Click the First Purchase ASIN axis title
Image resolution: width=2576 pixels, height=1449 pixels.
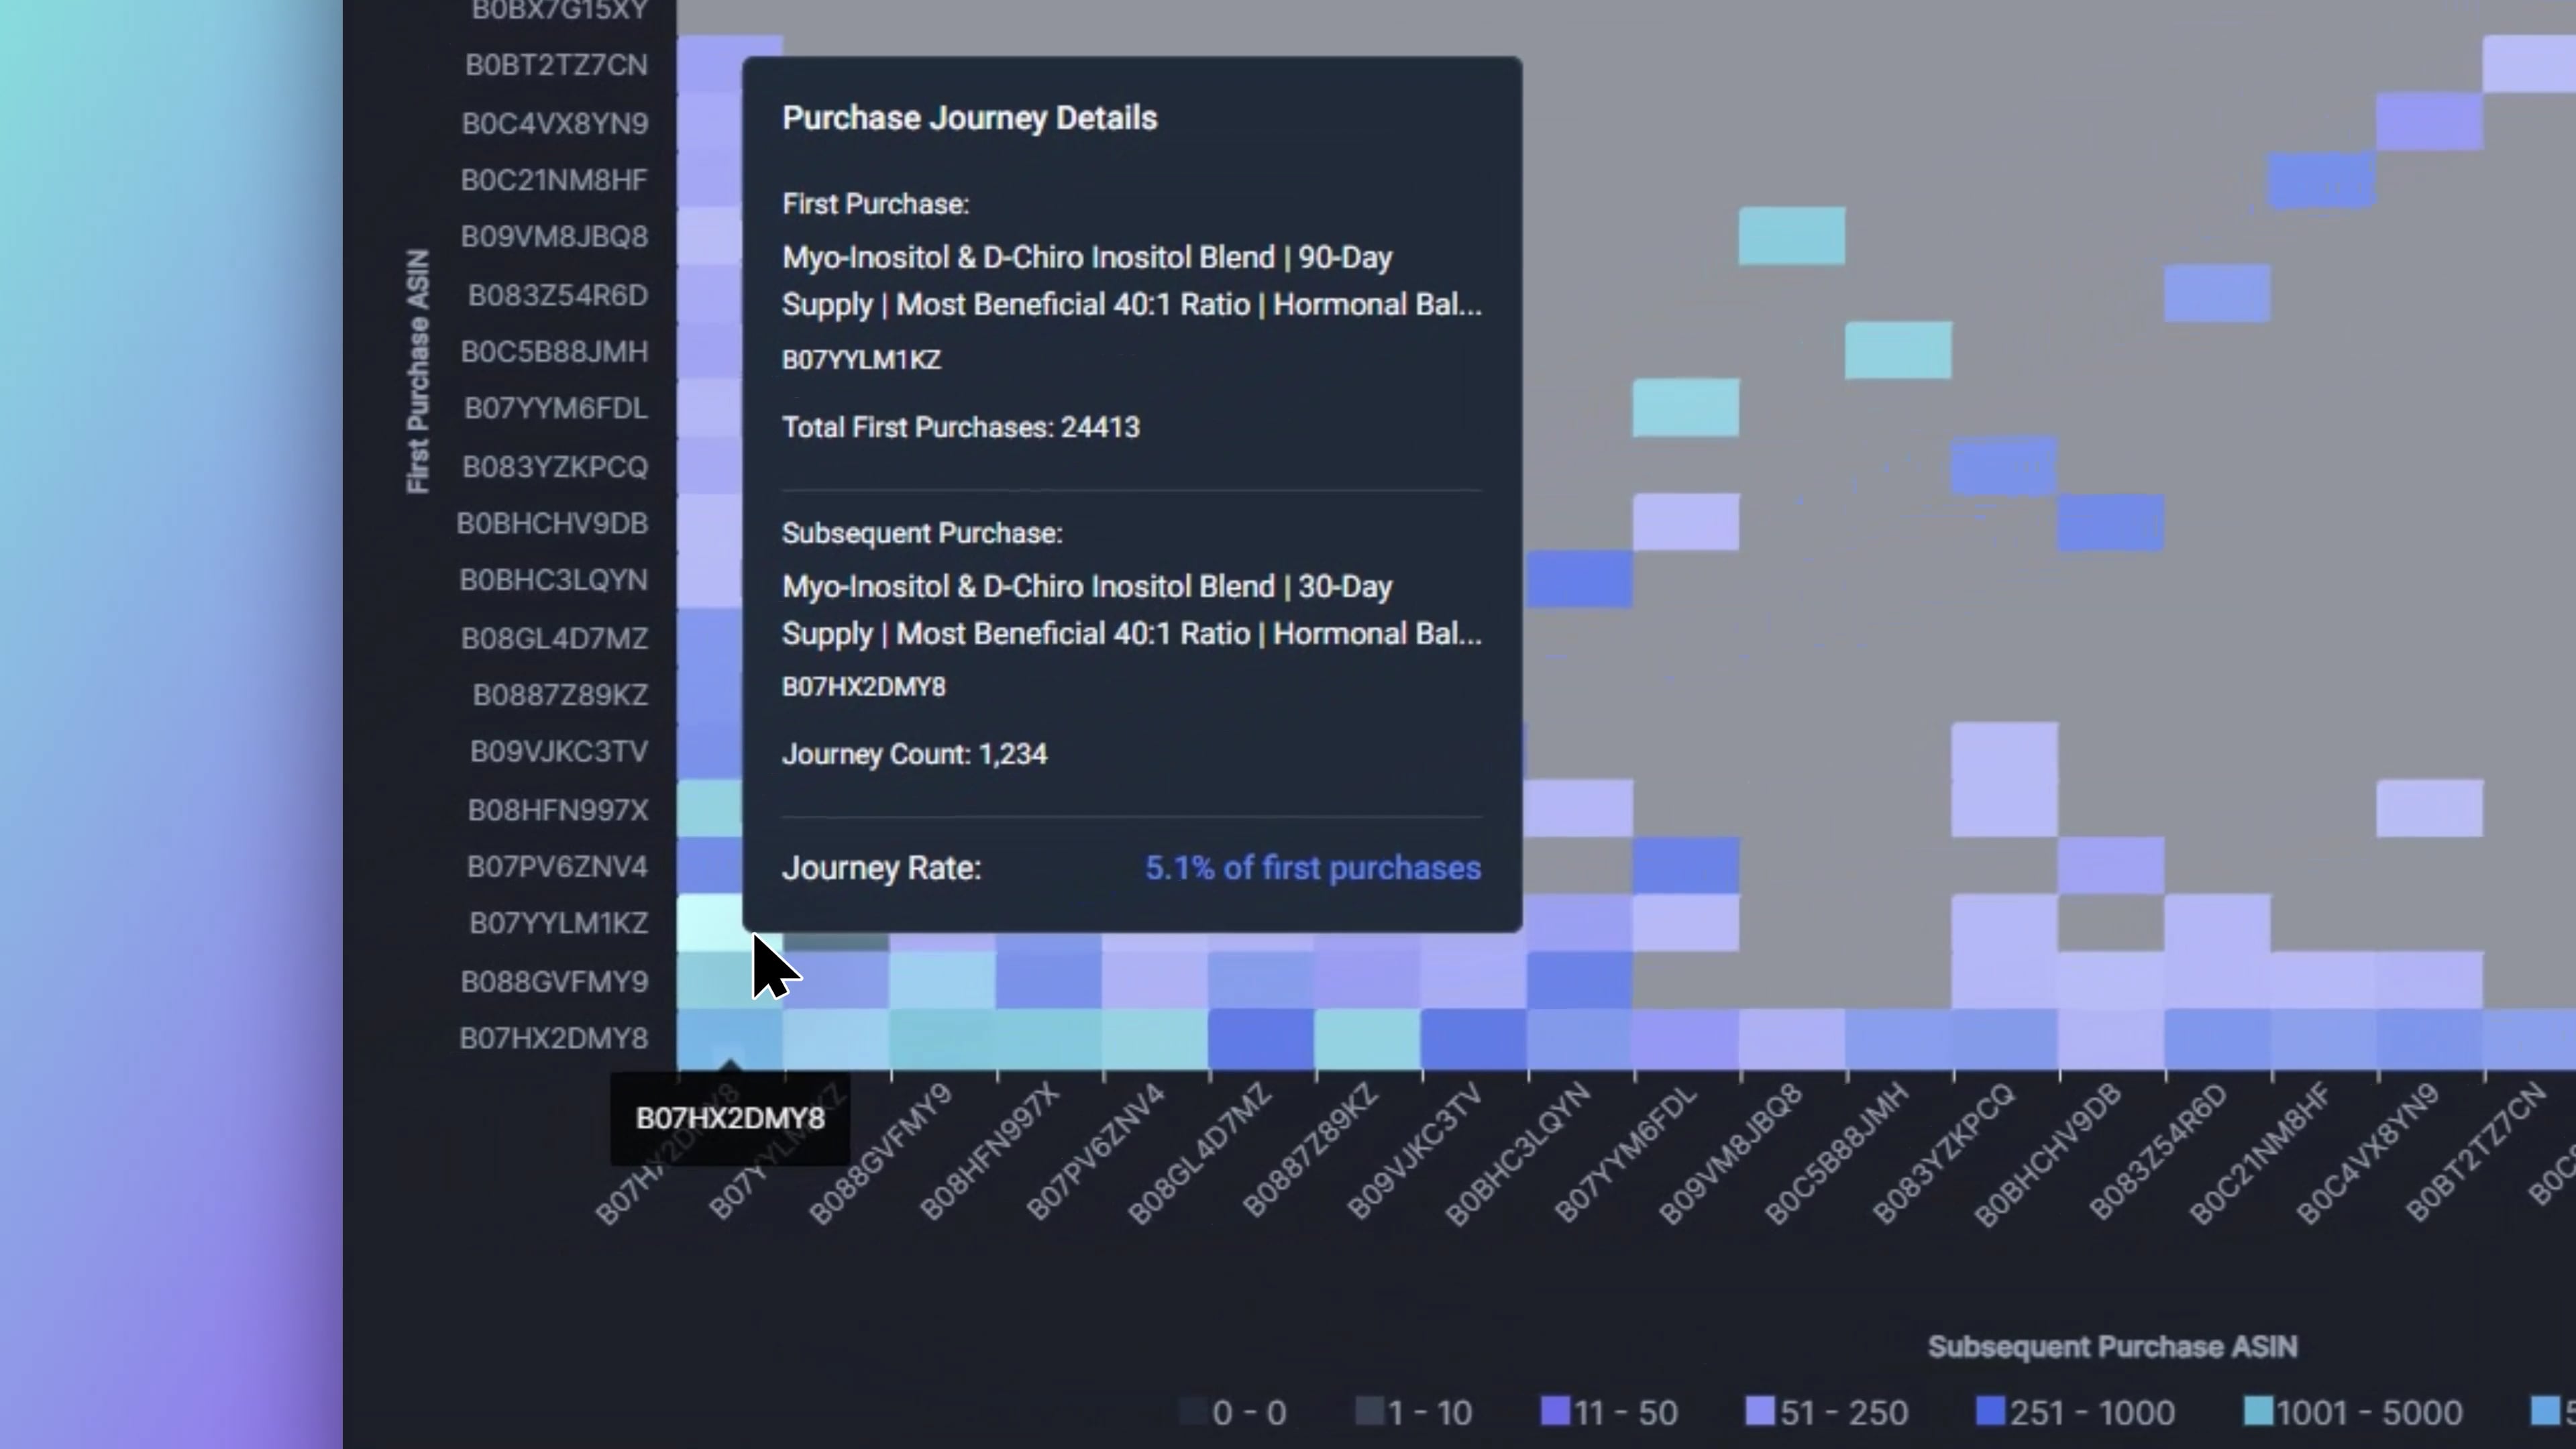pyautogui.click(x=418, y=371)
